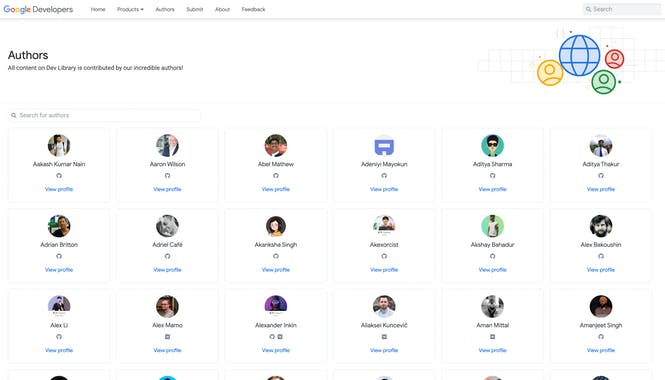
Task: Click the name Aliaksei Kuncevič
Action: click(x=384, y=325)
